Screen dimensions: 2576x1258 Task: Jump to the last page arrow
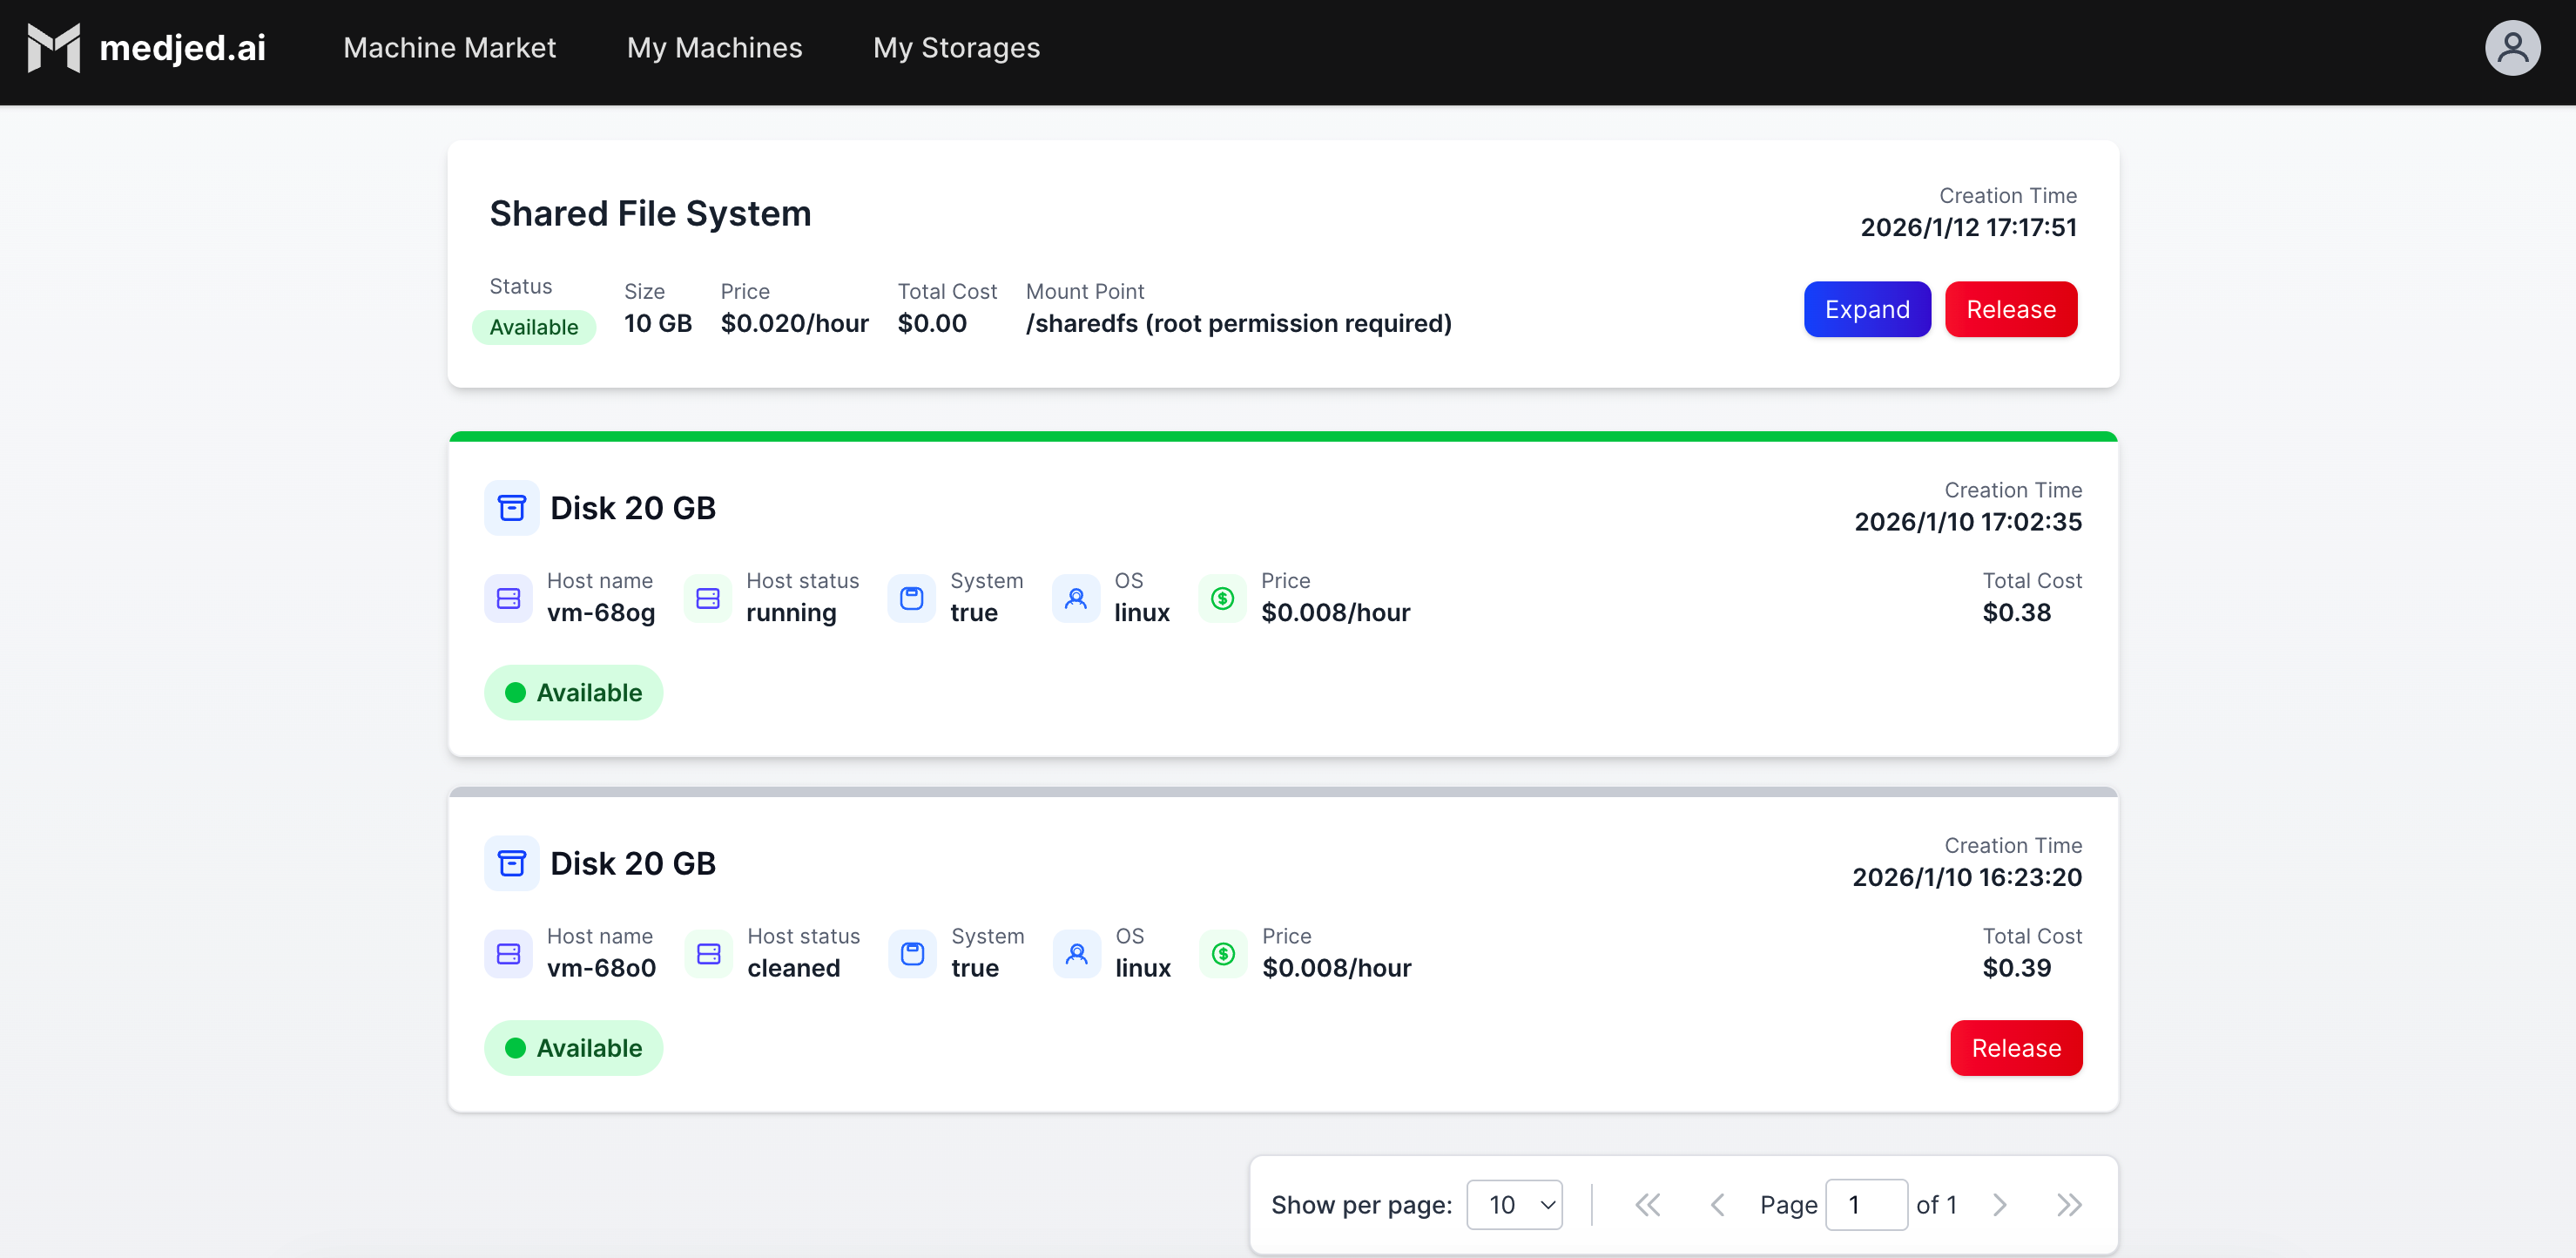pos(2068,1204)
